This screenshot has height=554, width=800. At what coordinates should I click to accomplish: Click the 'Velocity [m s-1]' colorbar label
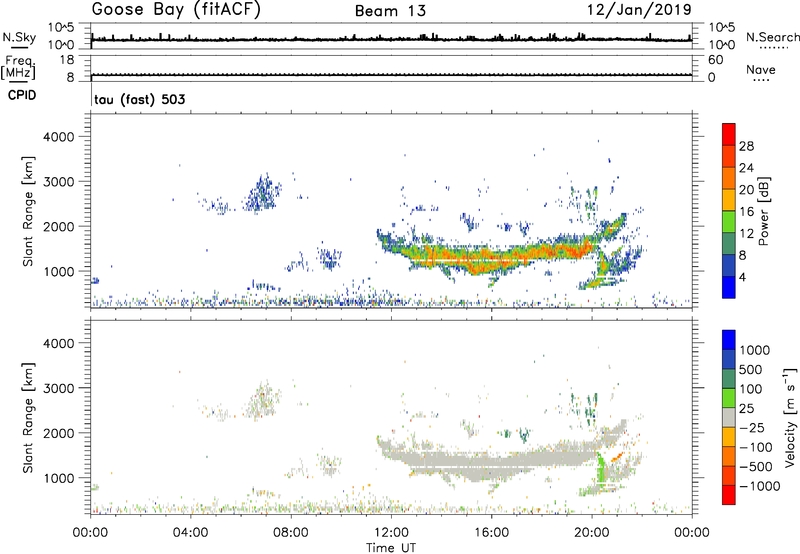tap(790, 417)
